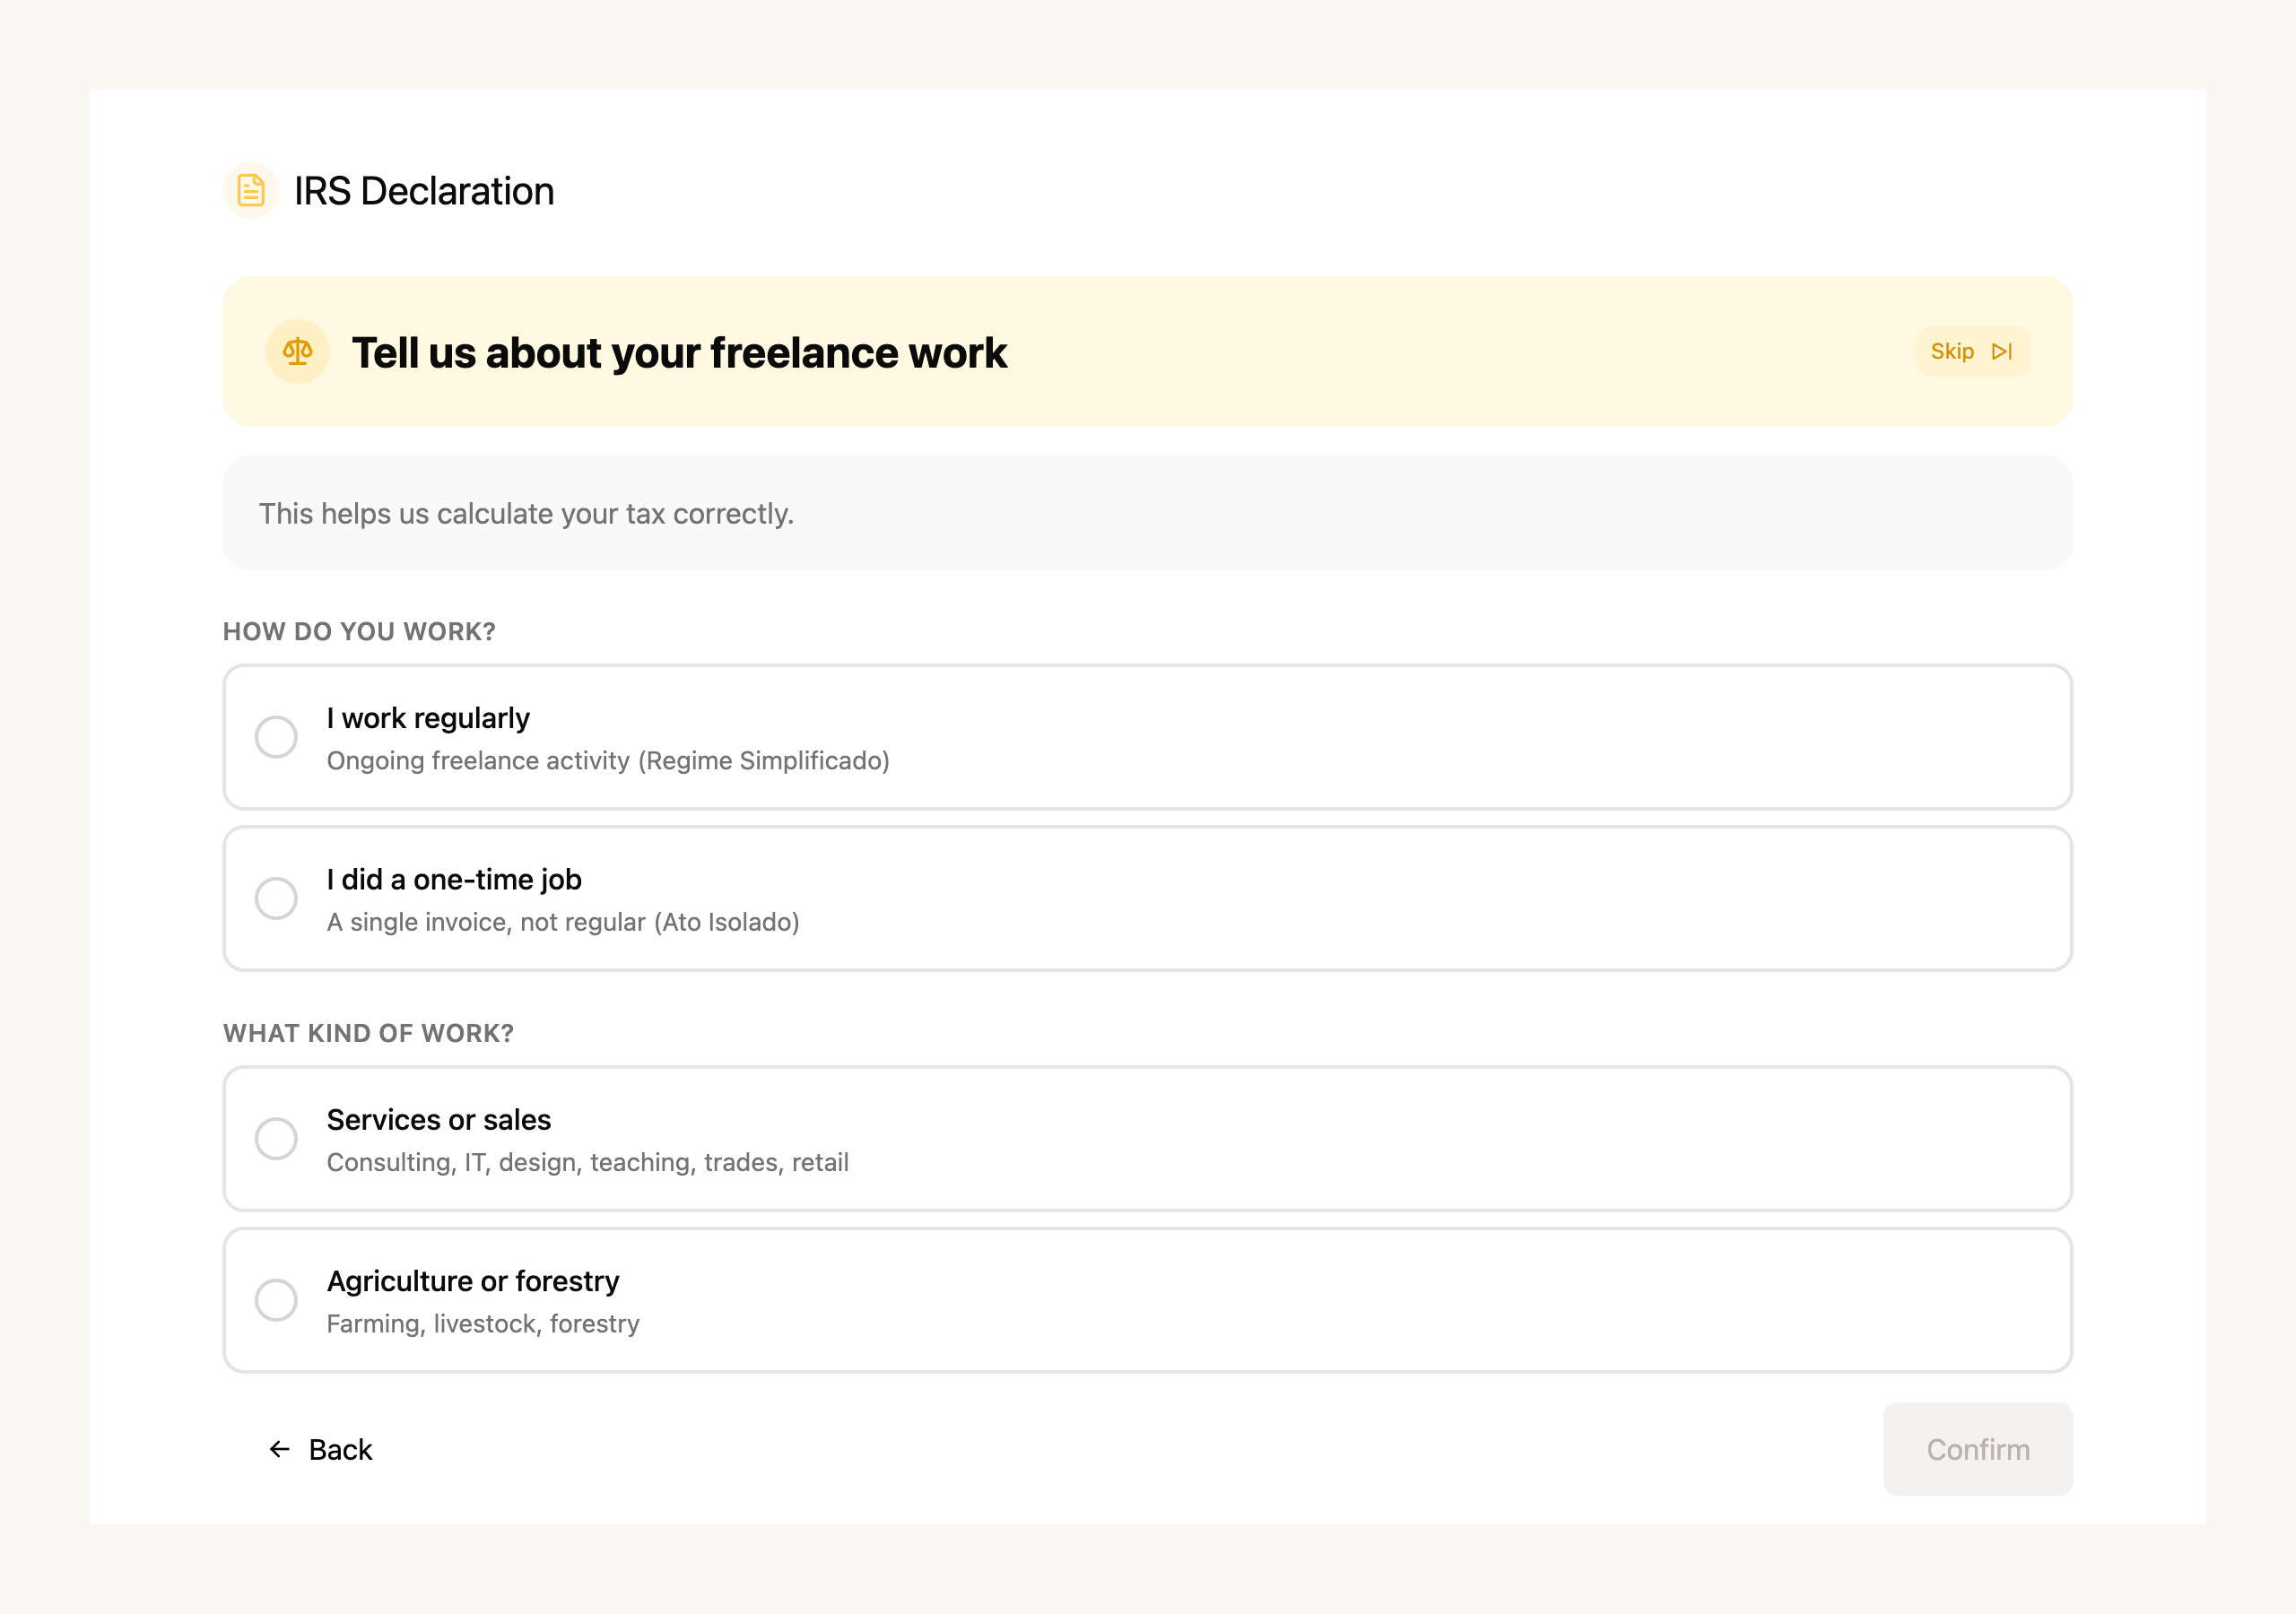2296x1614 pixels.
Task: Click the Confirm button
Action: pyautogui.click(x=1977, y=1449)
